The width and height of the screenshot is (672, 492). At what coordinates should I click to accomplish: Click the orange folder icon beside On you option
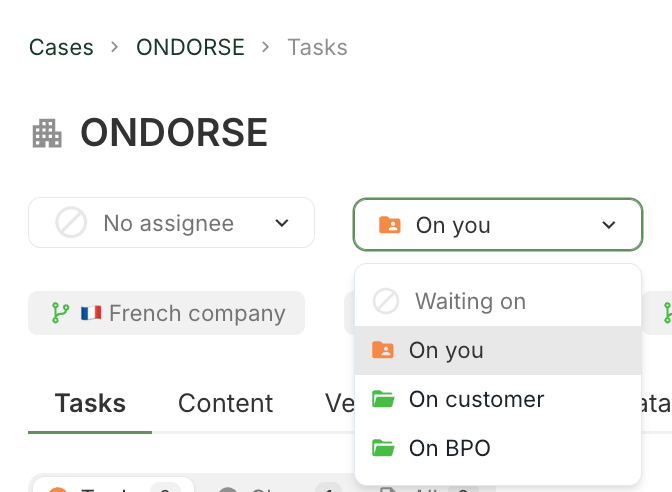pyautogui.click(x=383, y=350)
